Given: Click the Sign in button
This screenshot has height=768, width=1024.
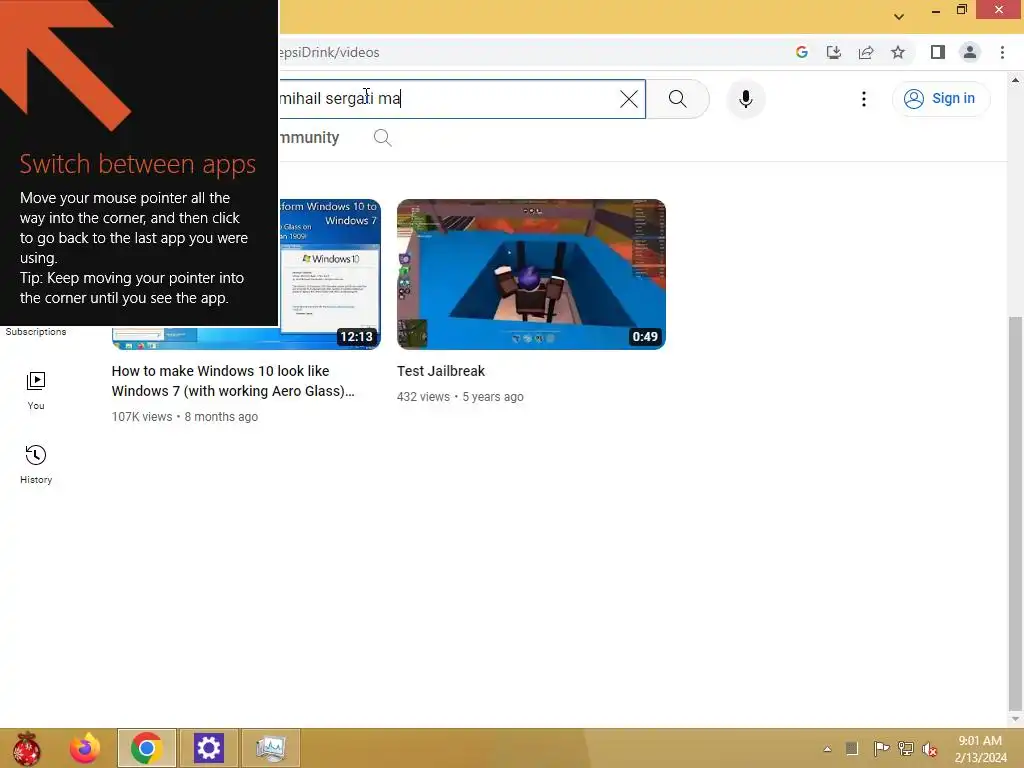Looking at the screenshot, I should (940, 99).
